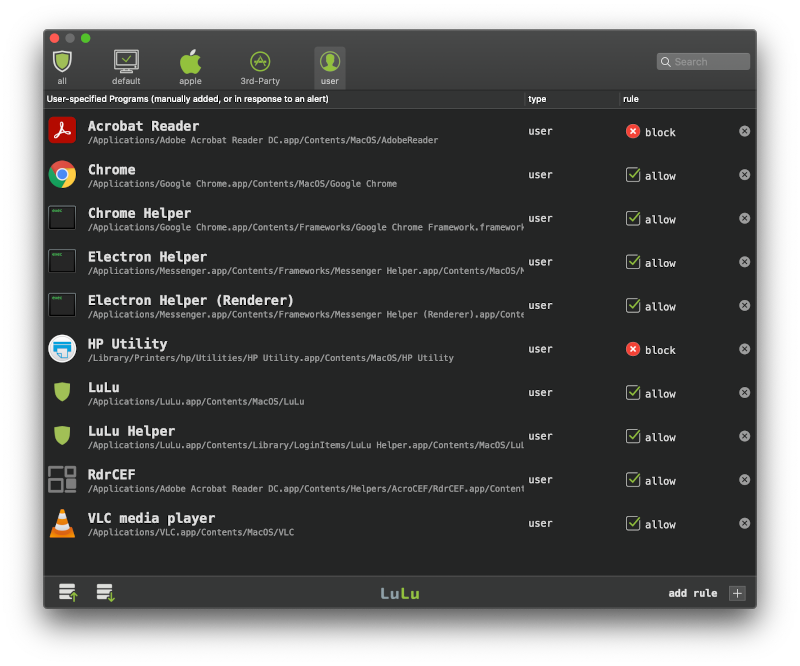The image size is (800, 666).
Task: Click the User-specified Programs header text
Action: (188, 99)
